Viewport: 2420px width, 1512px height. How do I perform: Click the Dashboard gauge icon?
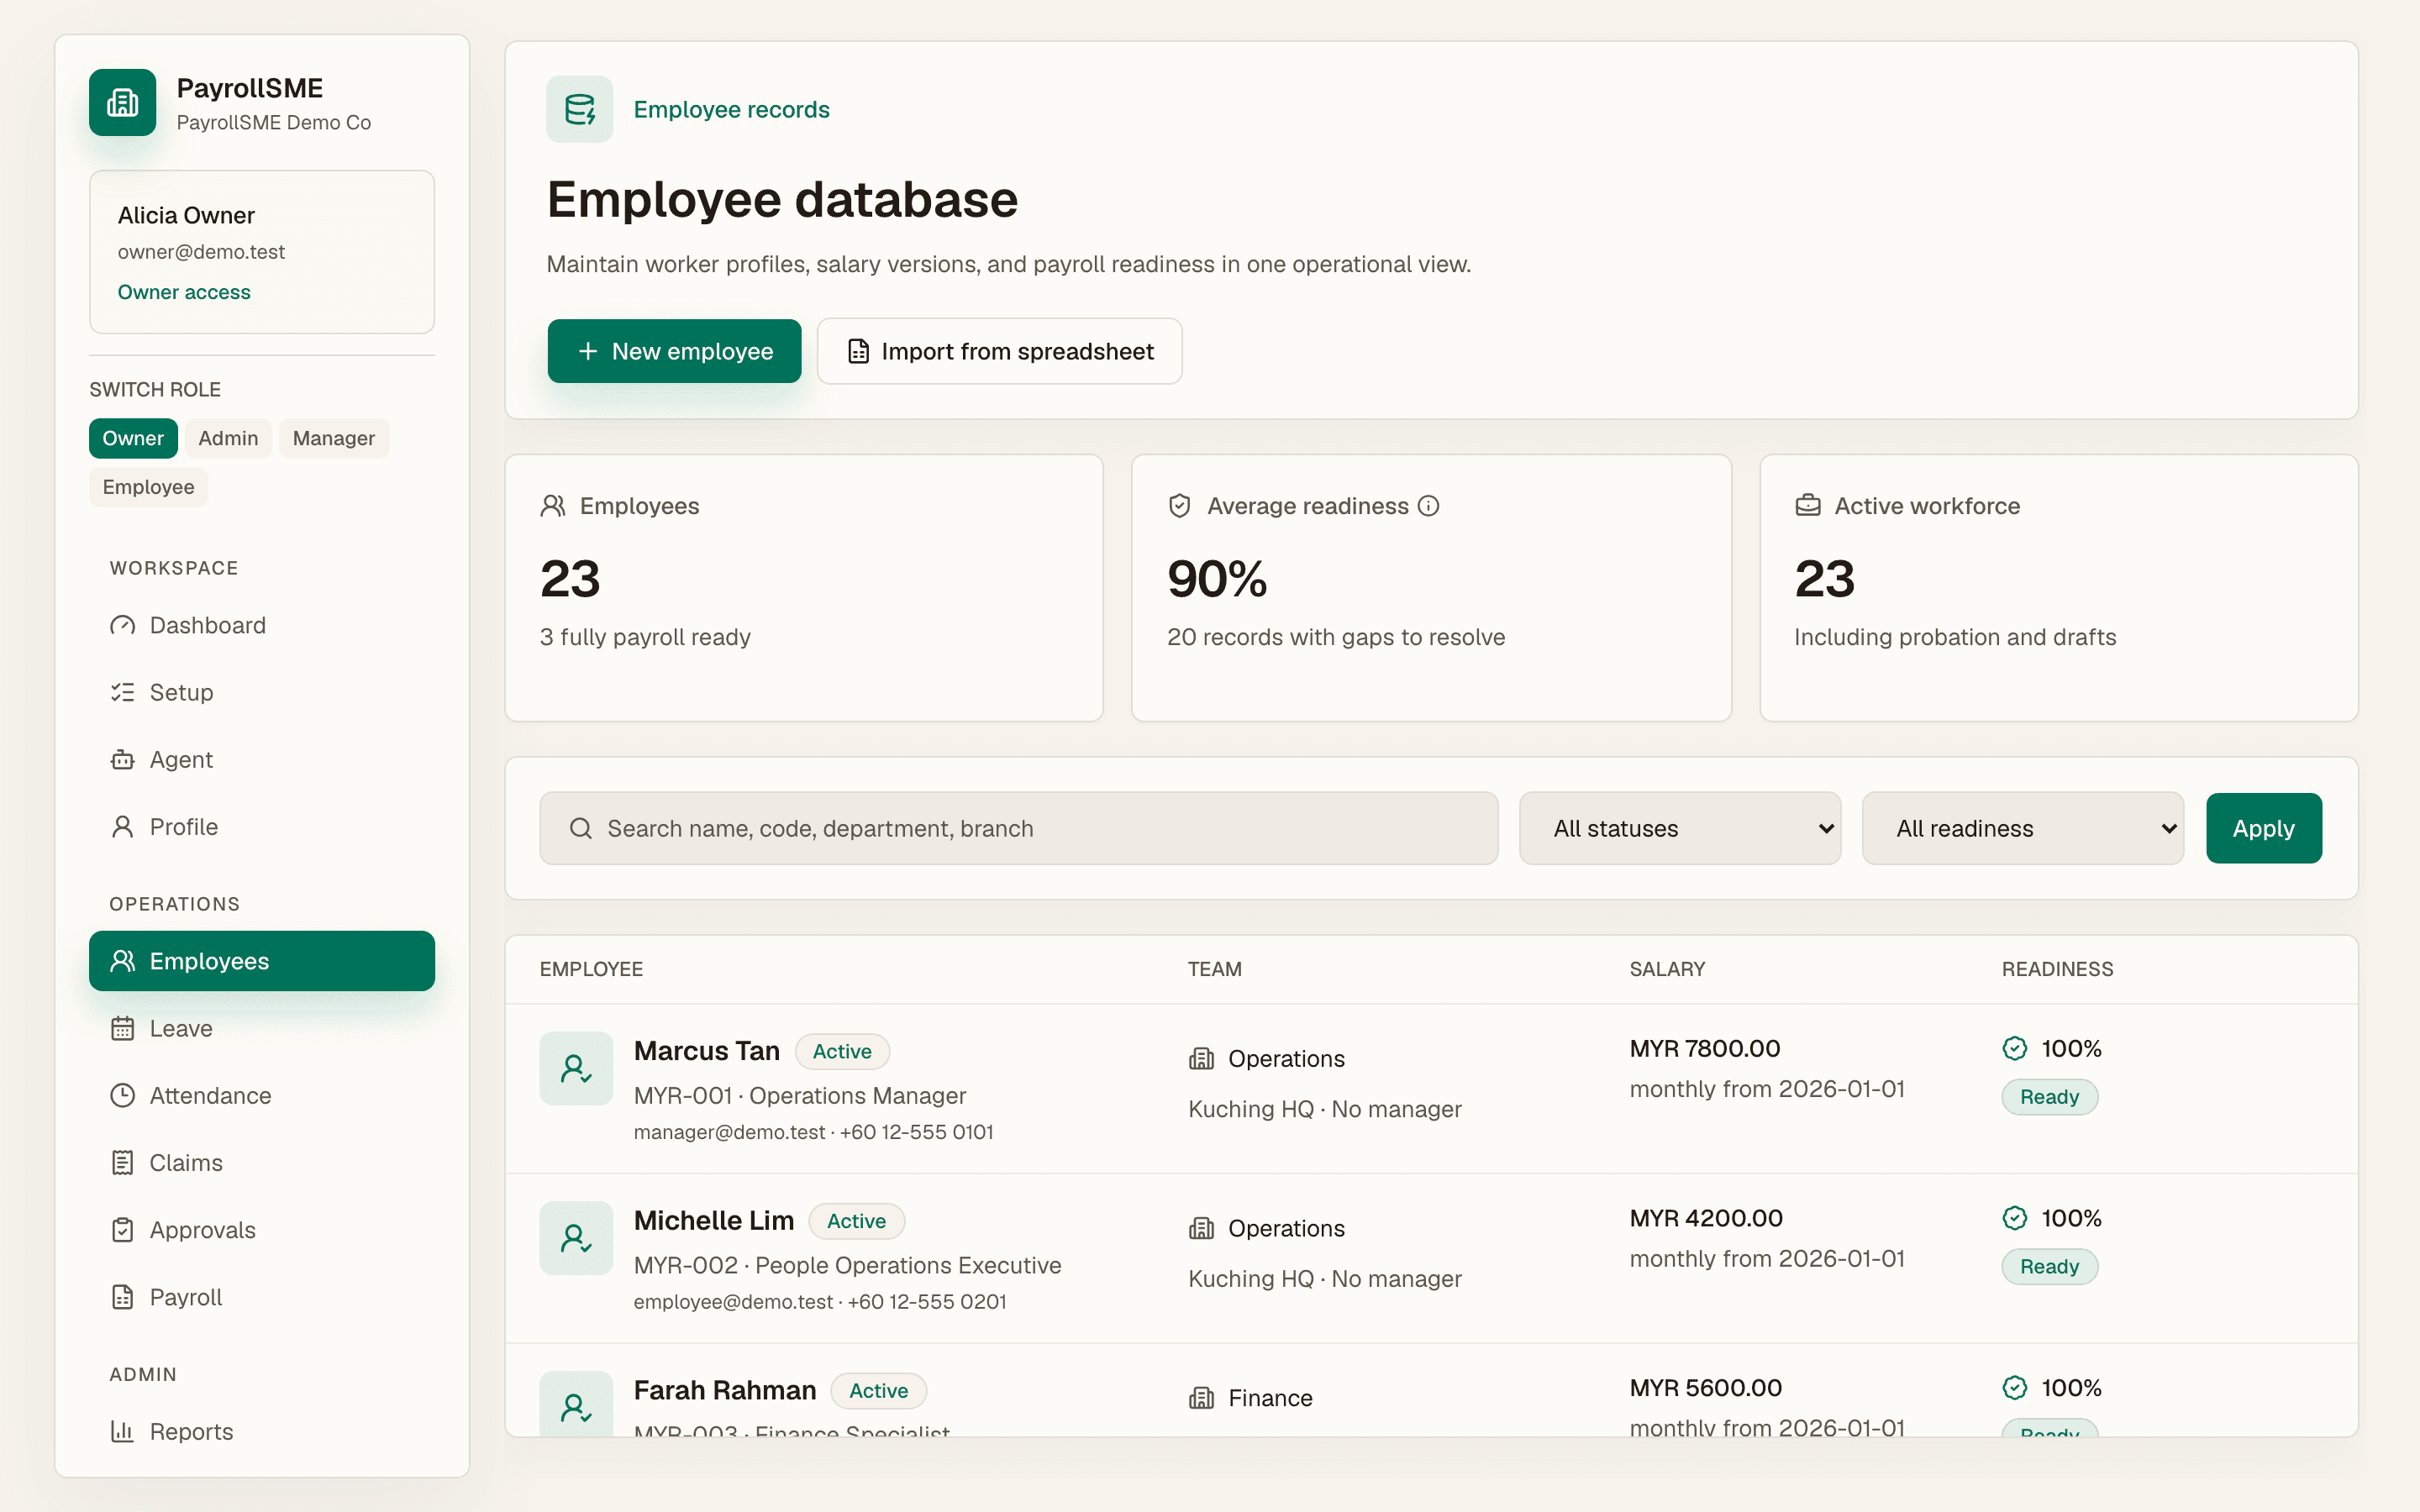(x=122, y=625)
